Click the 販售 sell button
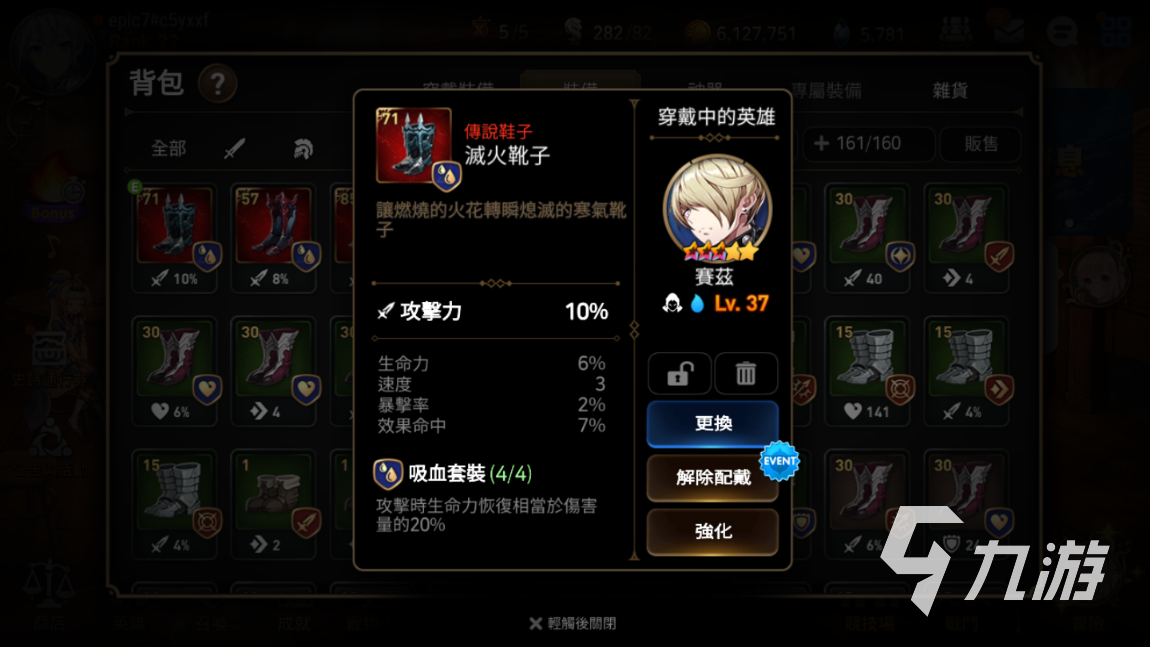This screenshot has height=647, width=1150. point(981,144)
